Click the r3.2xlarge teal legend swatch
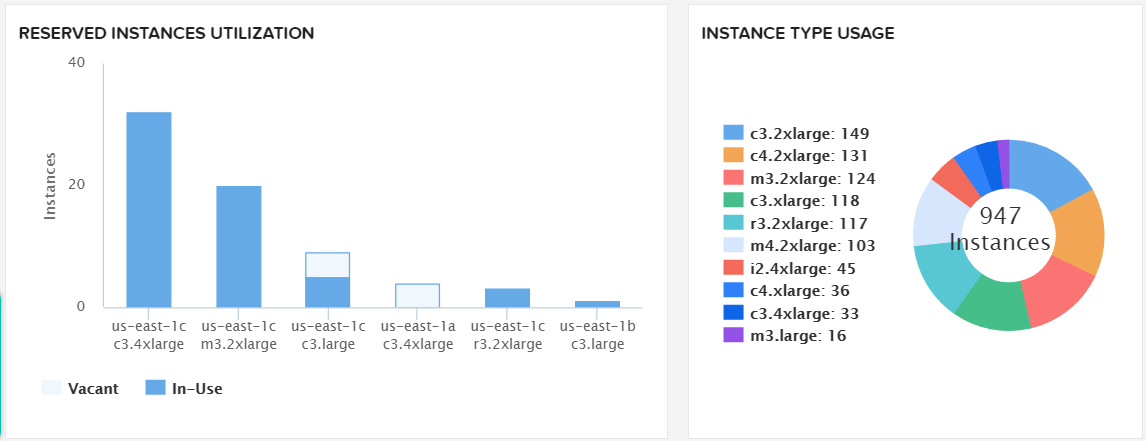This screenshot has width=1146, height=441. click(x=733, y=223)
